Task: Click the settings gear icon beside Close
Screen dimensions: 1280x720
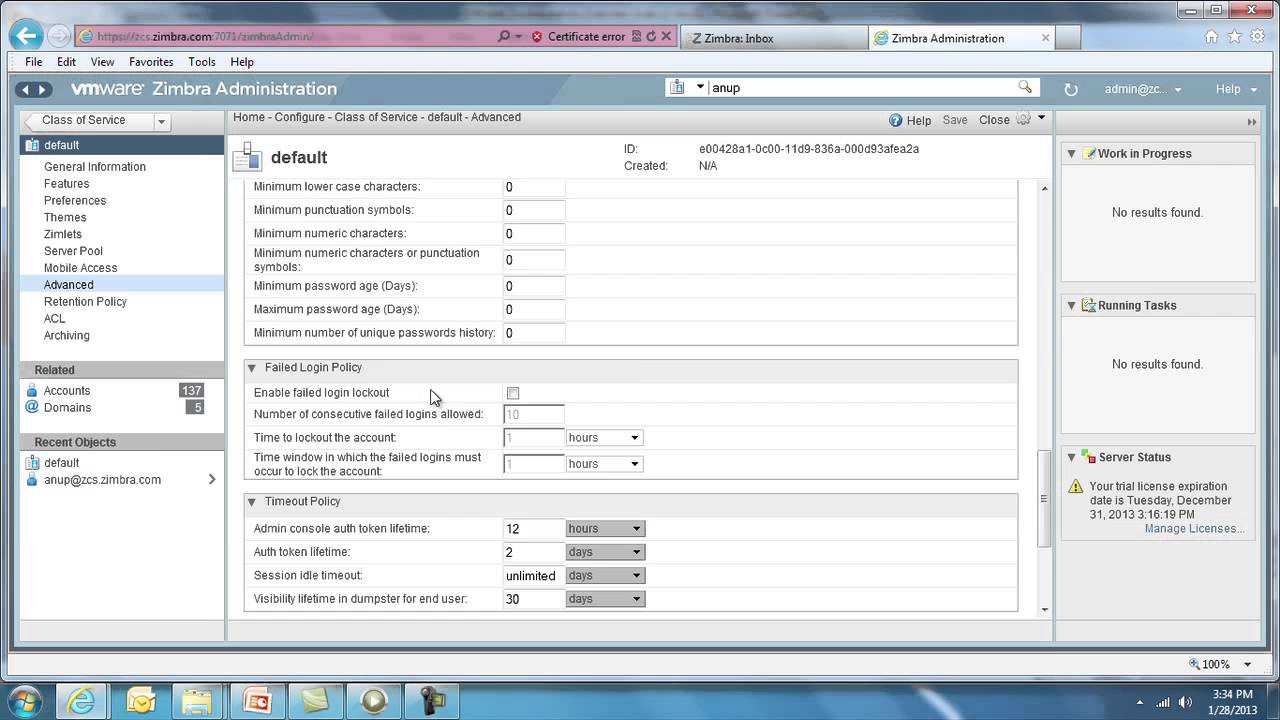Action: [x=1023, y=119]
